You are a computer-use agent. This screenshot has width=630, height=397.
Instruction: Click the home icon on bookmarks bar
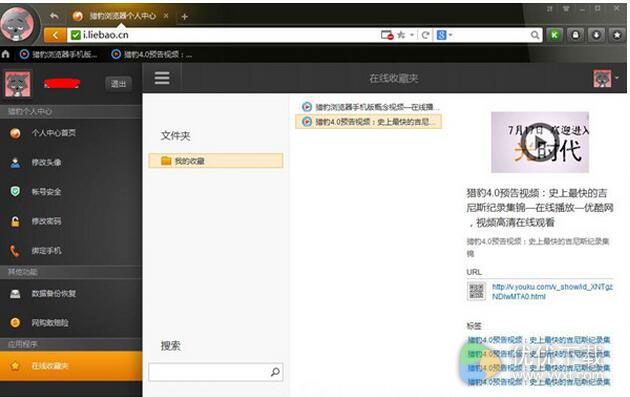[x=6, y=54]
